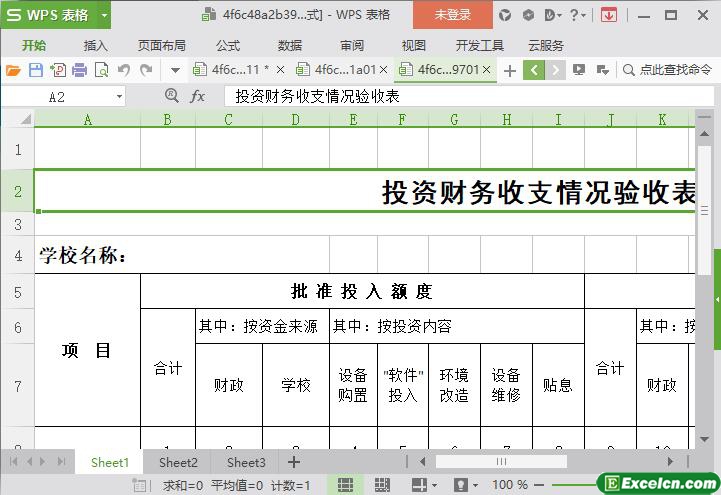The height and width of the screenshot is (495, 721).
Task: Open a new document tab with plus
Action: pos(510,70)
